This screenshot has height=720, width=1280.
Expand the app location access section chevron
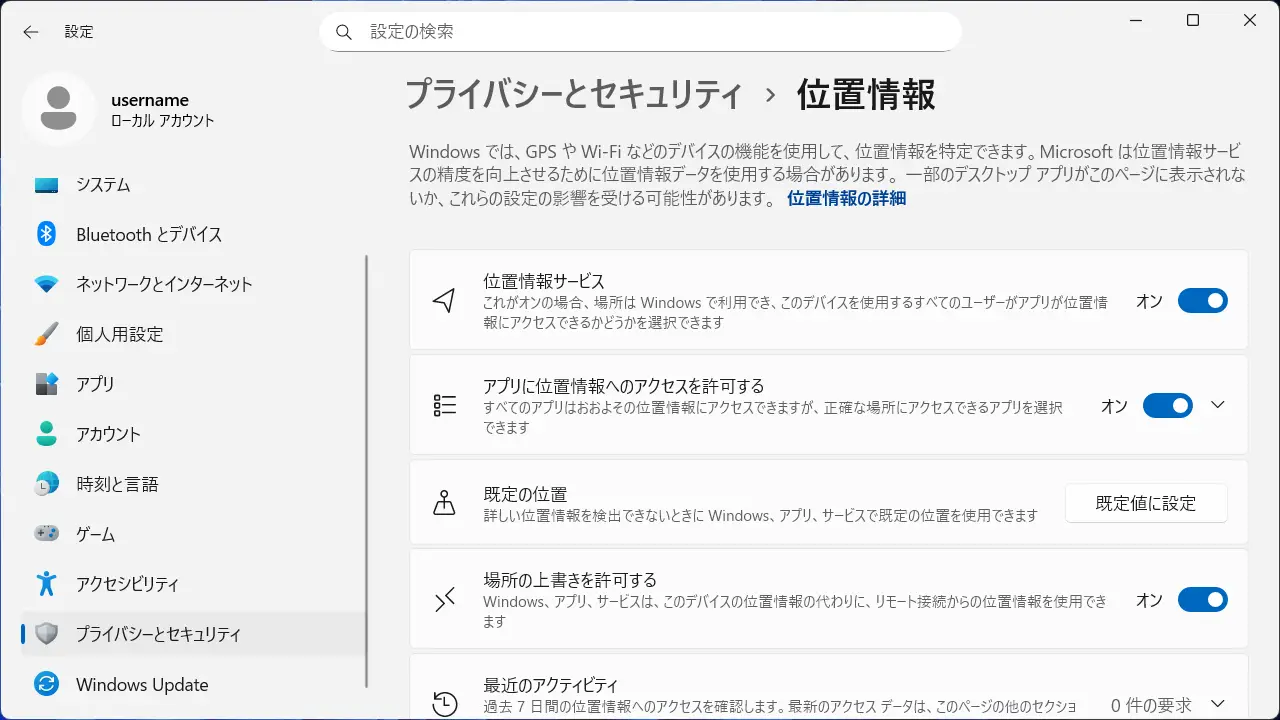1217,405
